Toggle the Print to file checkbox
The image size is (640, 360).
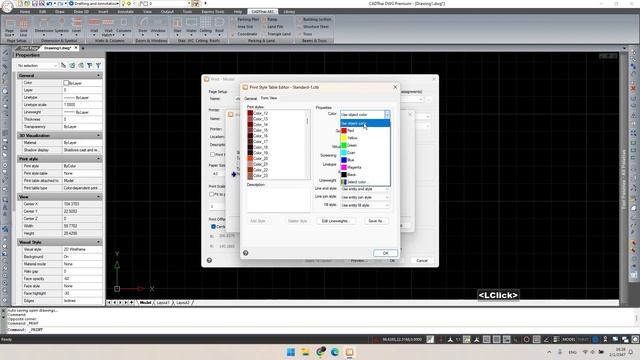click(x=212, y=154)
